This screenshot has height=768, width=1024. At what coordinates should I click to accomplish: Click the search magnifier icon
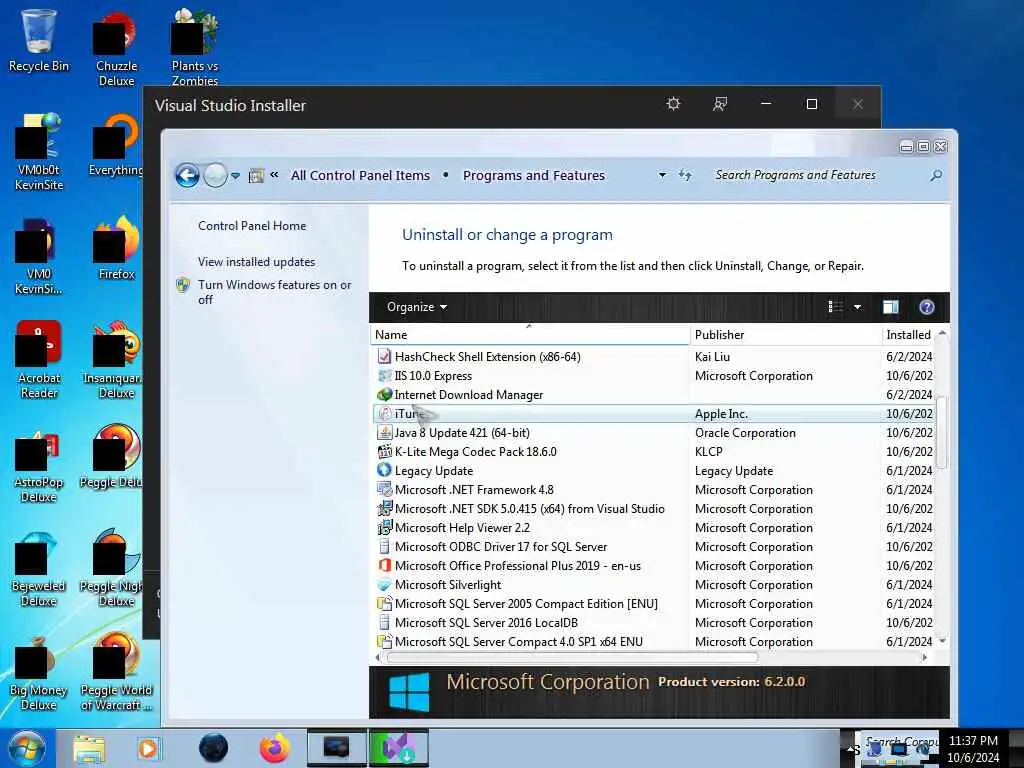[x=936, y=175]
